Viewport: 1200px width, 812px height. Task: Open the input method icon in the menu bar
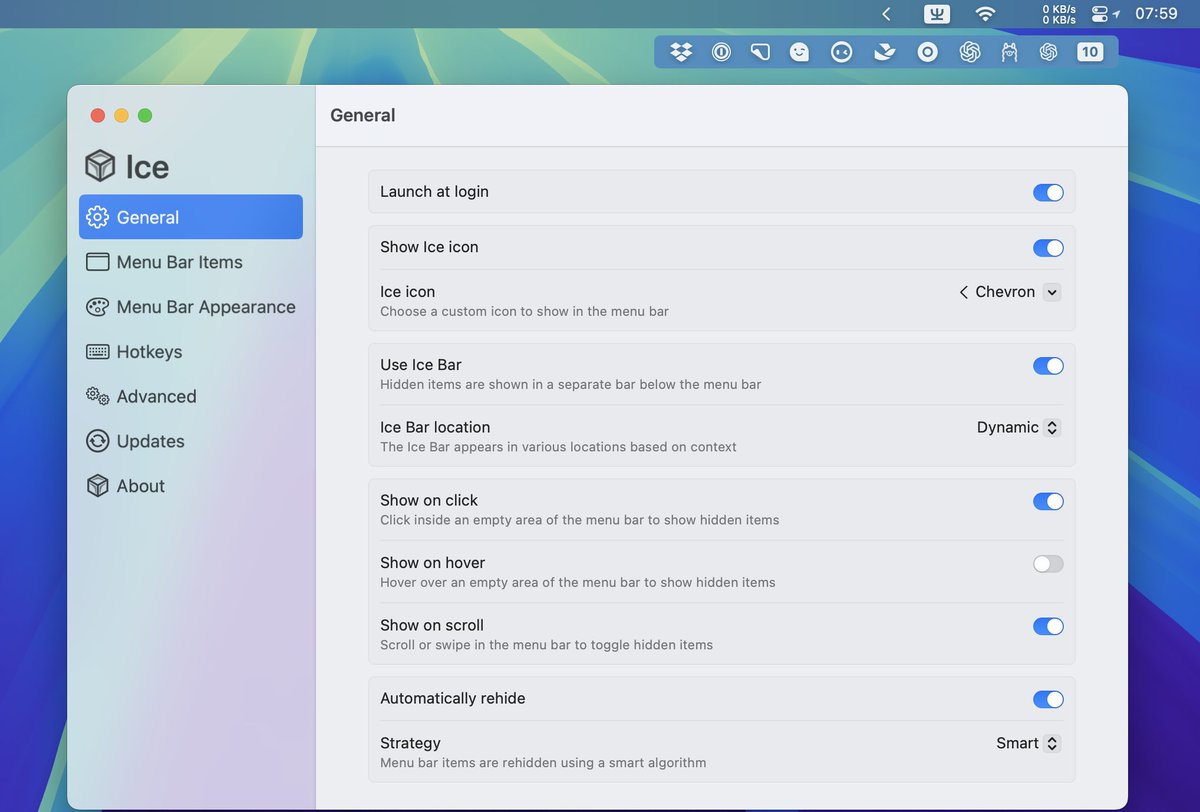pyautogui.click(x=937, y=14)
